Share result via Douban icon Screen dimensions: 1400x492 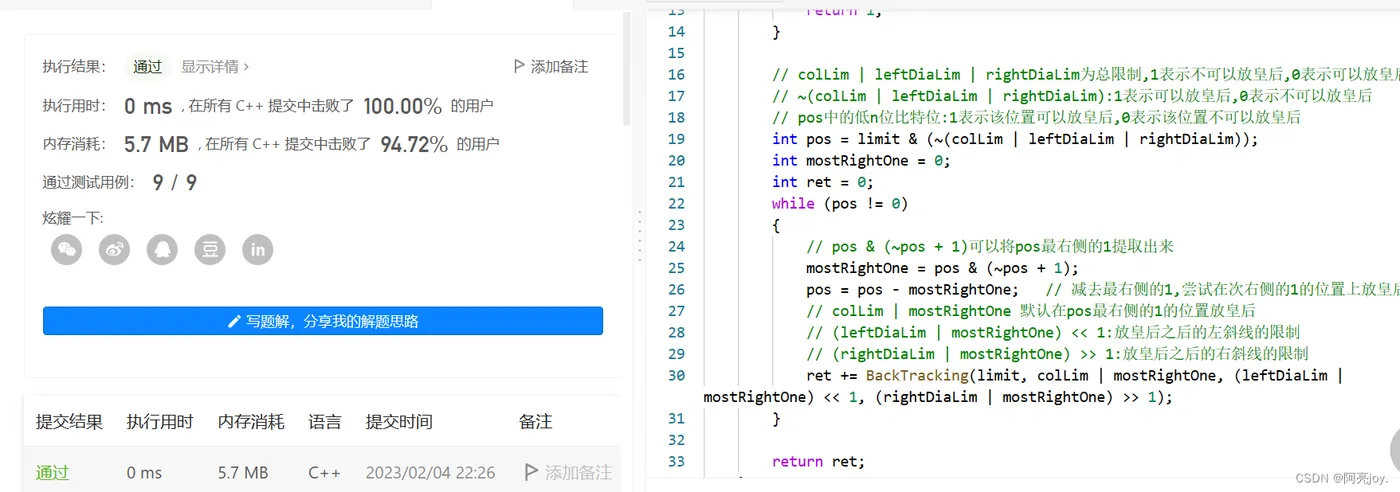coord(210,250)
